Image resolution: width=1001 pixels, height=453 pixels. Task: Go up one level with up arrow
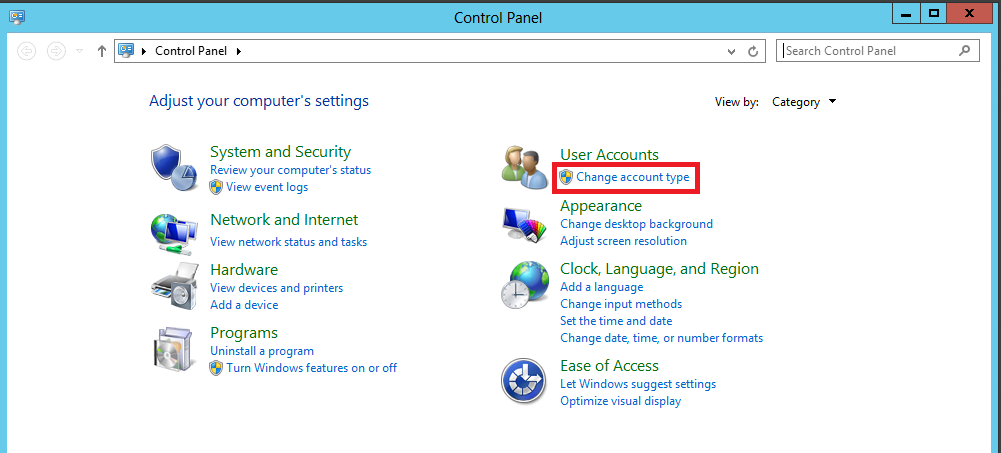[102, 51]
